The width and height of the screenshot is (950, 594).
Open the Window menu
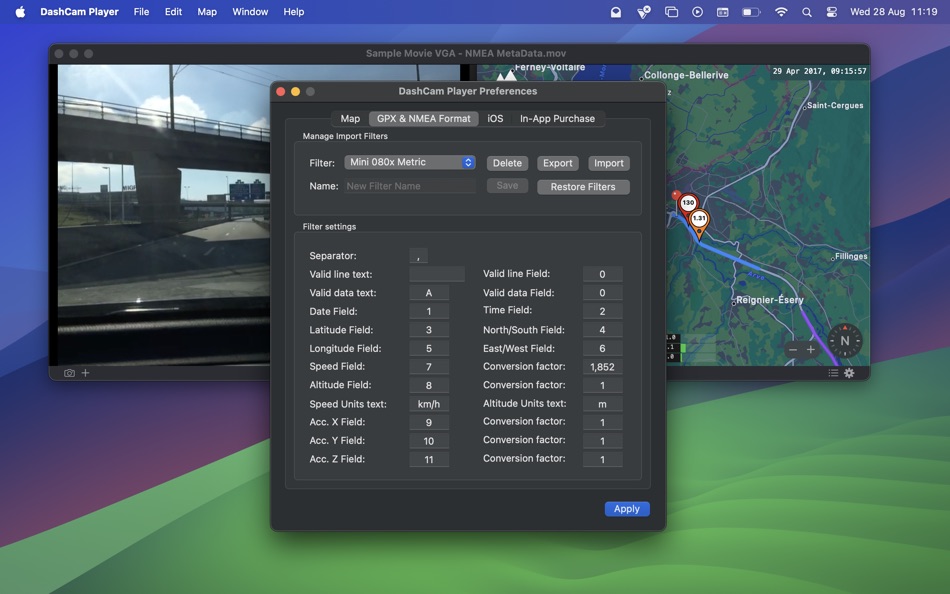250,12
